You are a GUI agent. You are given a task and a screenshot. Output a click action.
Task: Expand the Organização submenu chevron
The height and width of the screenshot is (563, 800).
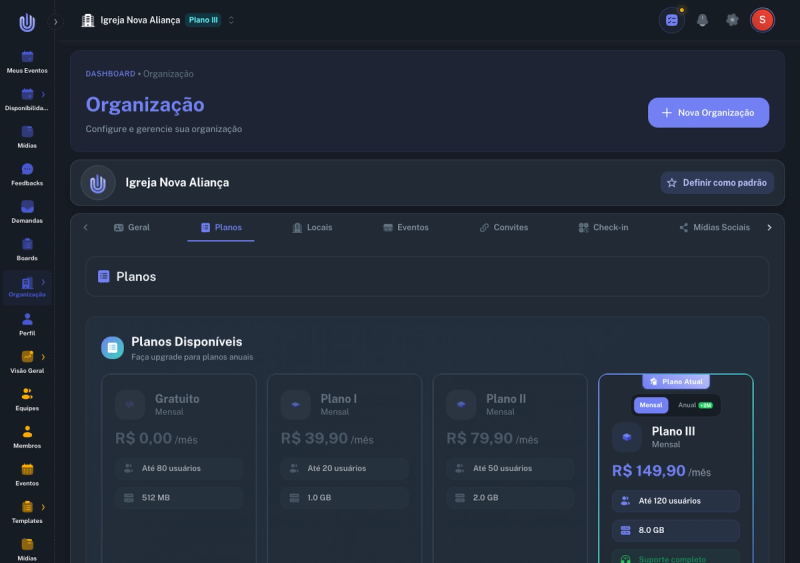pyautogui.click(x=43, y=282)
